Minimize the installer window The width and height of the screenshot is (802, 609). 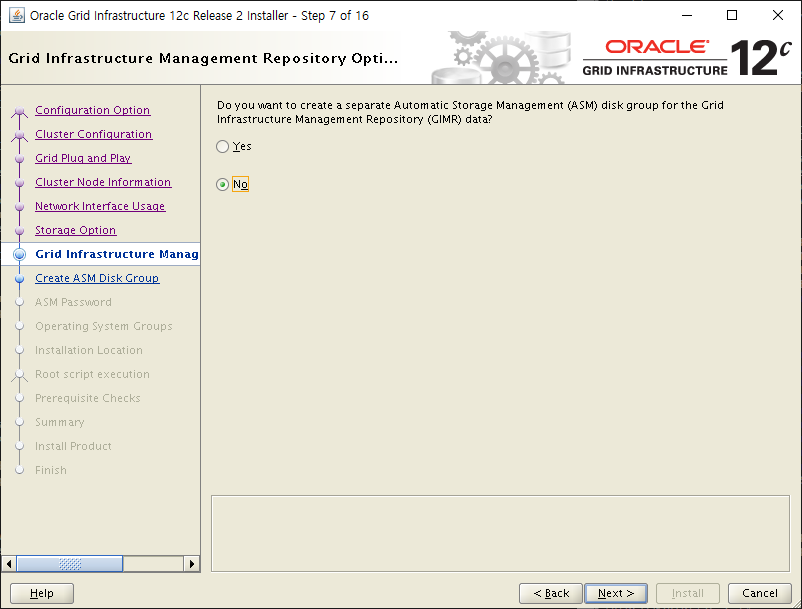pyautogui.click(x=687, y=15)
